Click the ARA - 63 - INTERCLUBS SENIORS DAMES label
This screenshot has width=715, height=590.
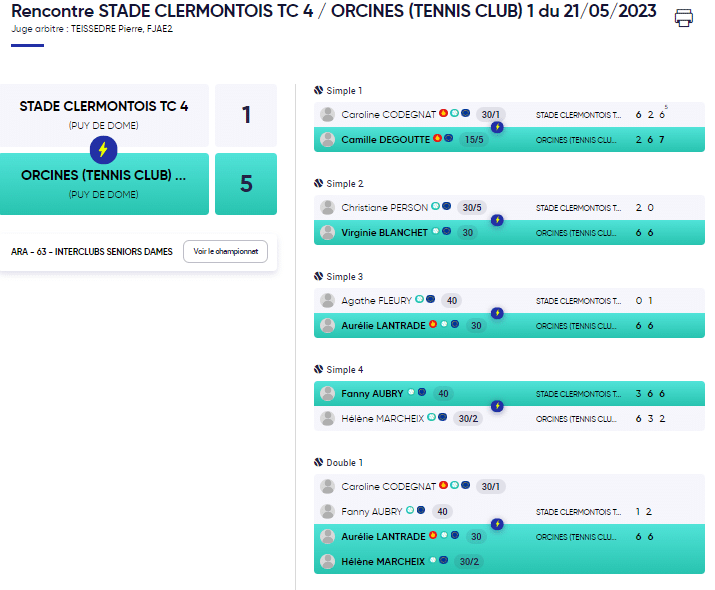click(x=92, y=252)
